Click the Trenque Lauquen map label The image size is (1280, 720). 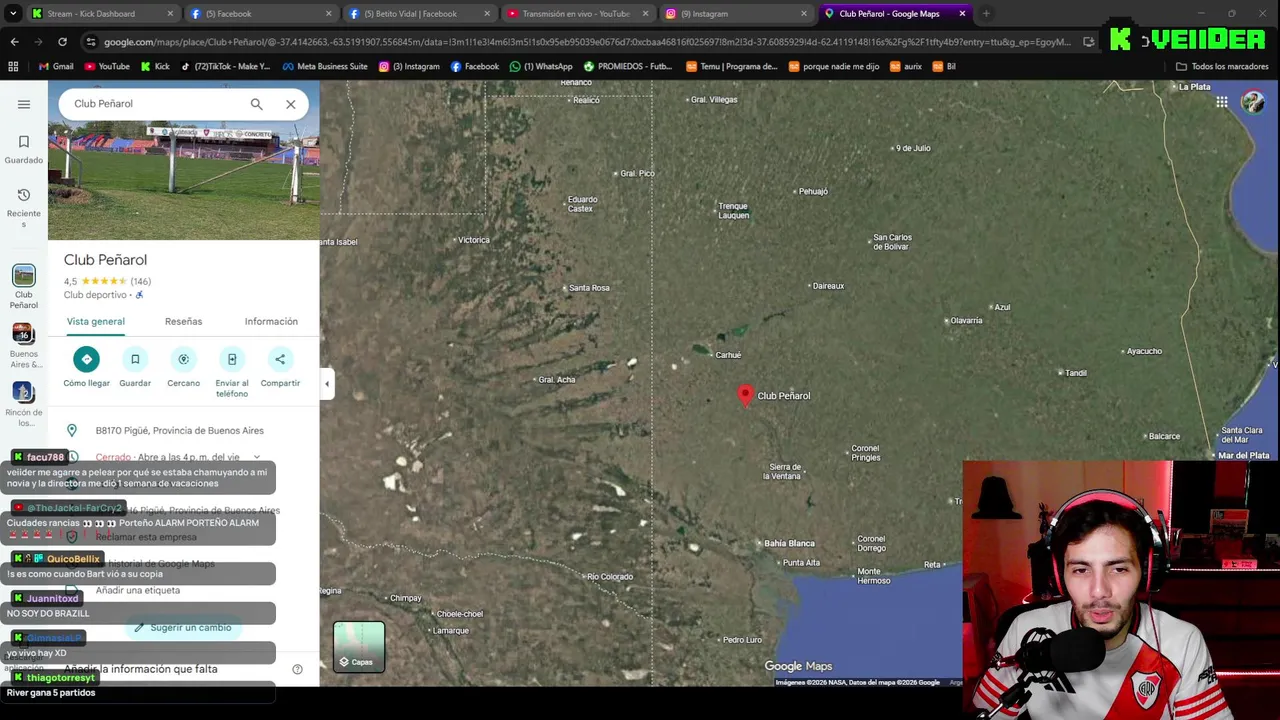coord(733,210)
